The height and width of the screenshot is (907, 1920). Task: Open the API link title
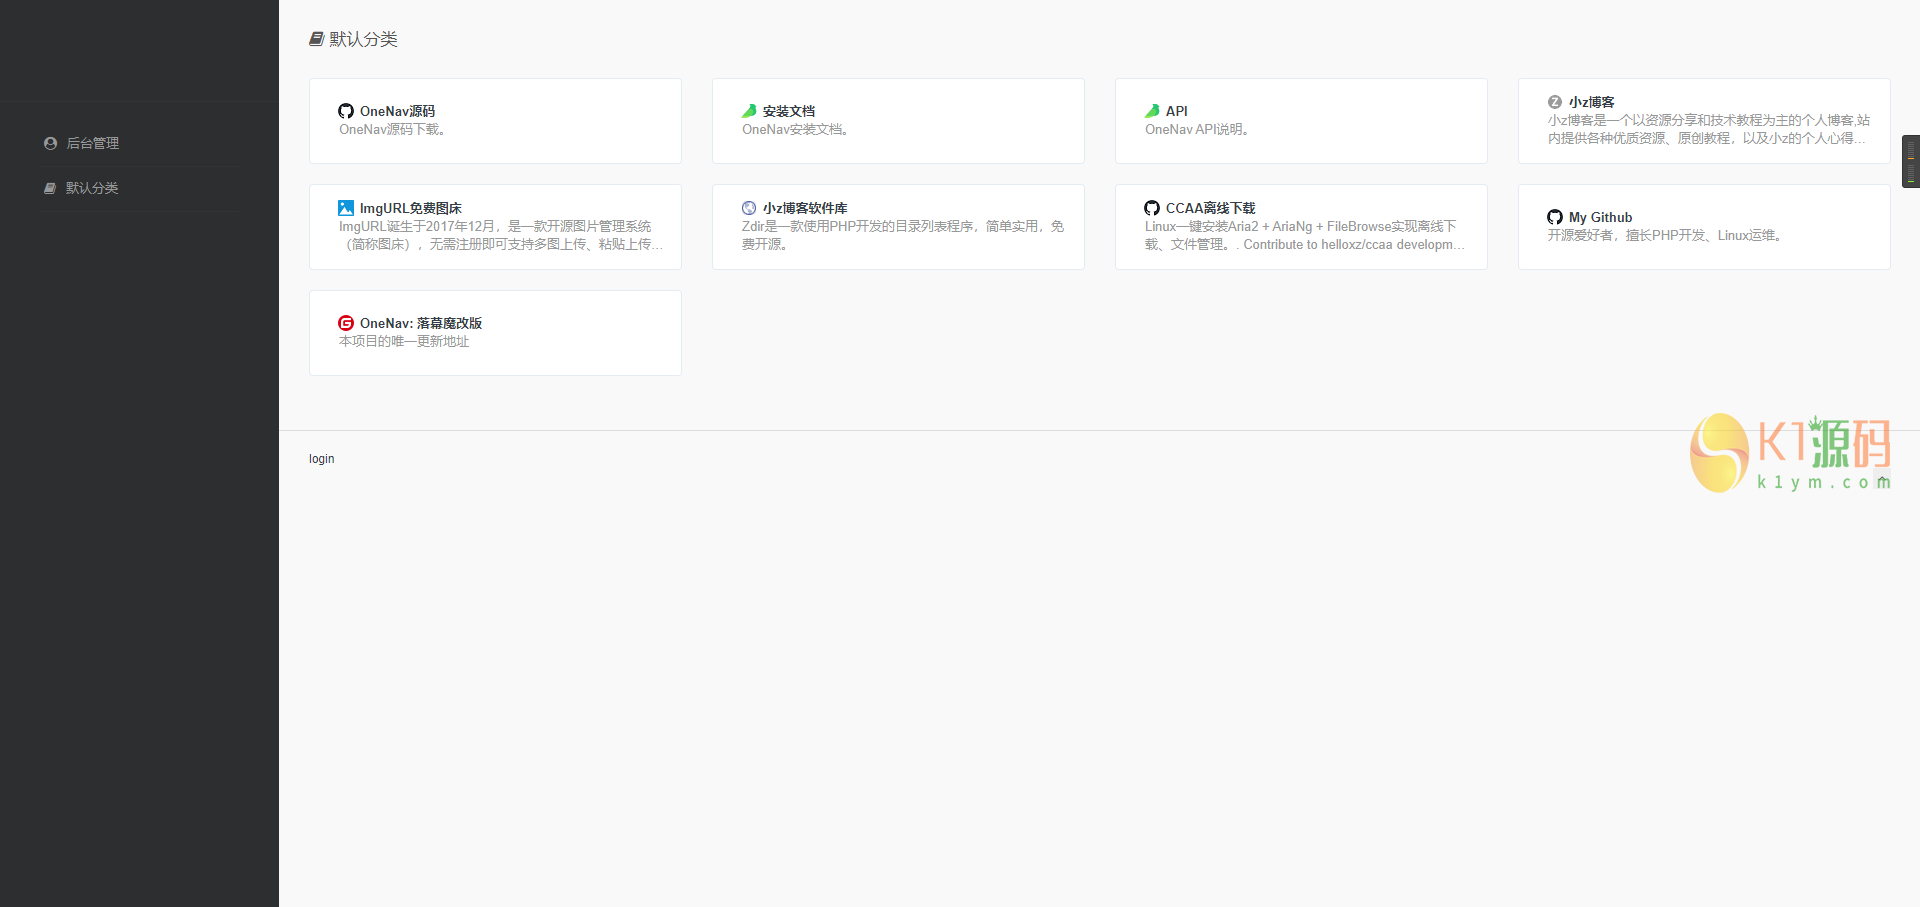(1177, 111)
